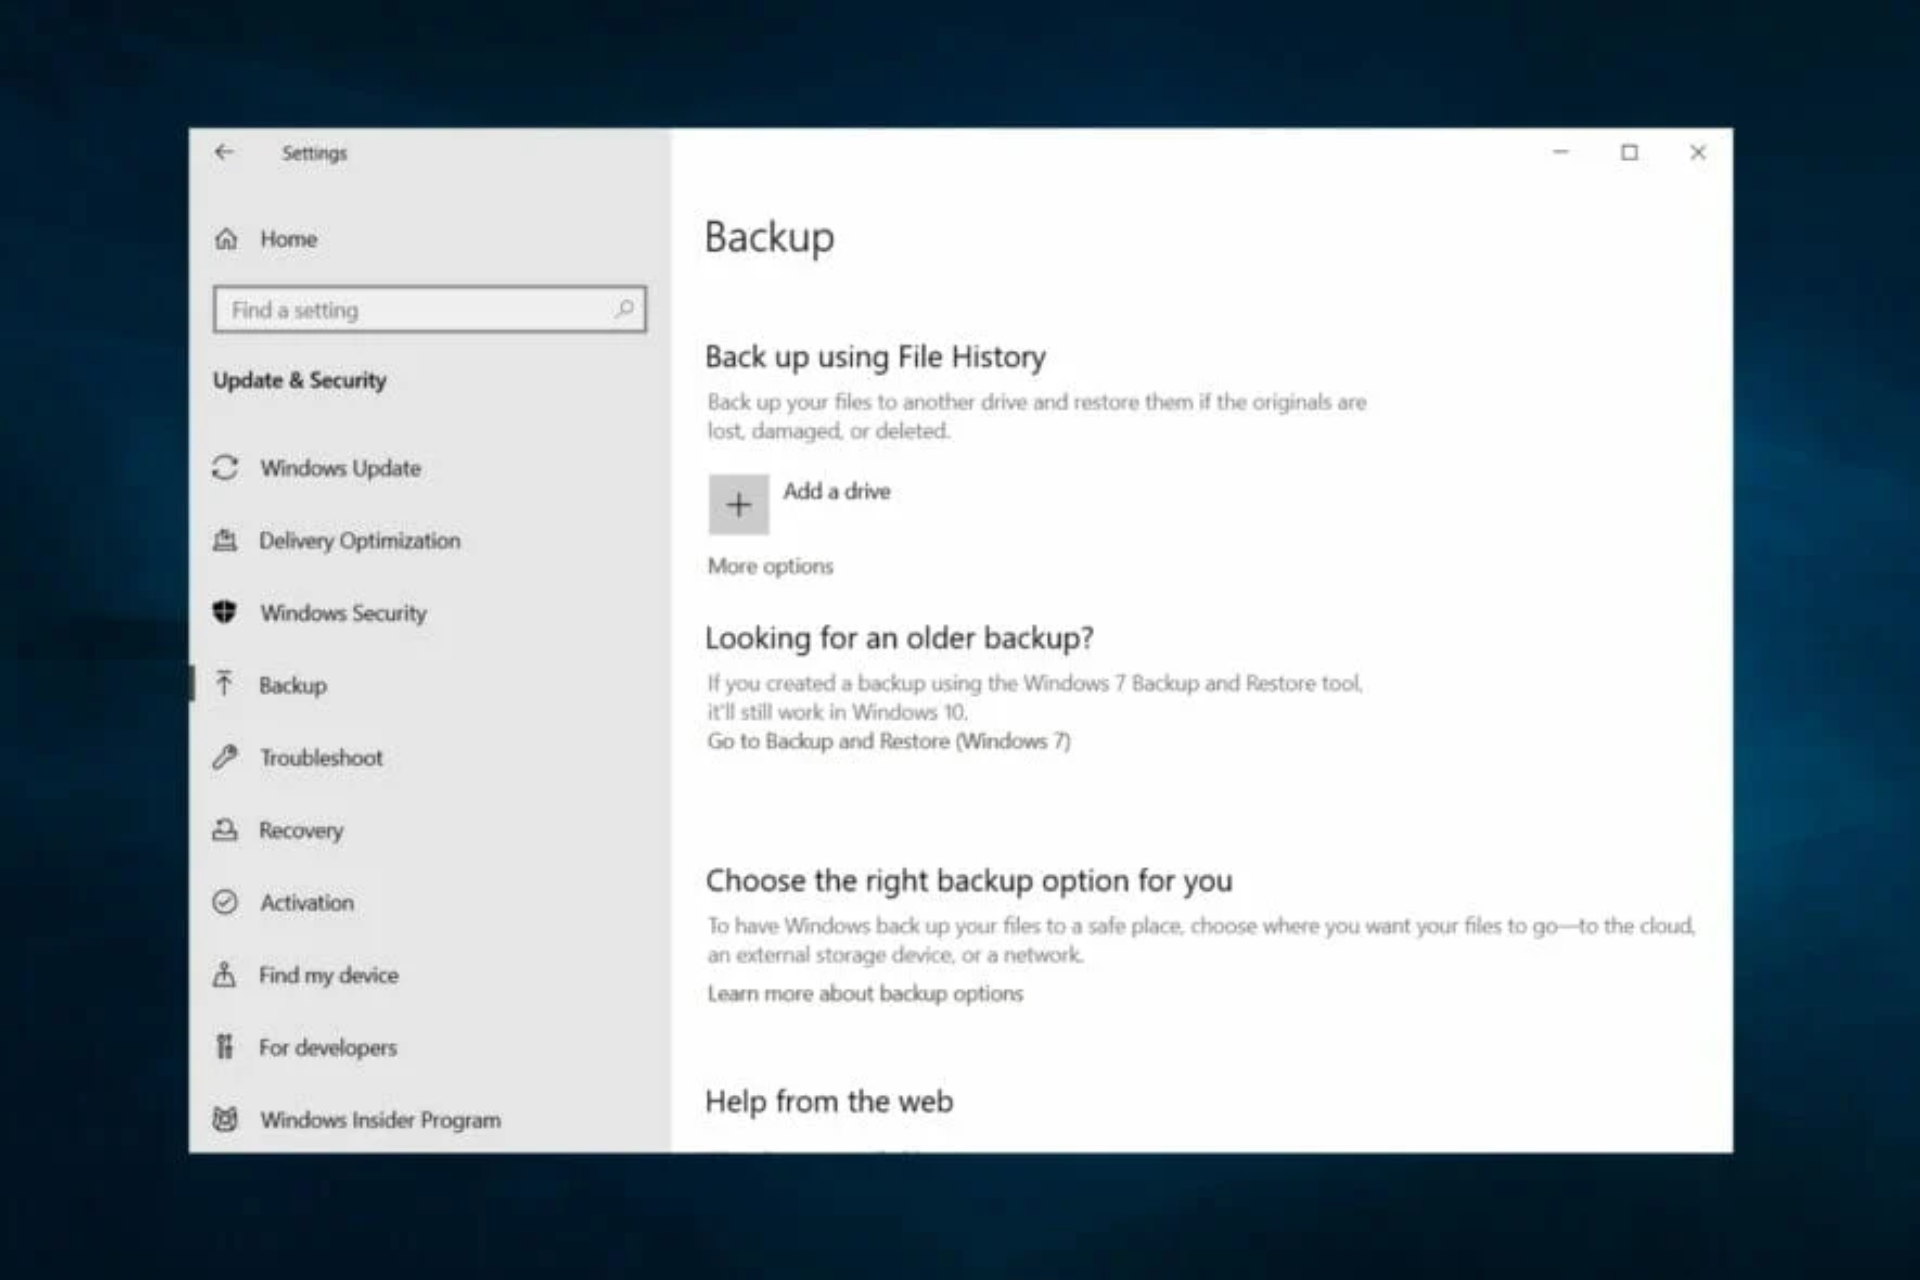Viewport: 1920px width, 1280px height.
Task: Click the Find a setting search box
Action: [429, 309]
